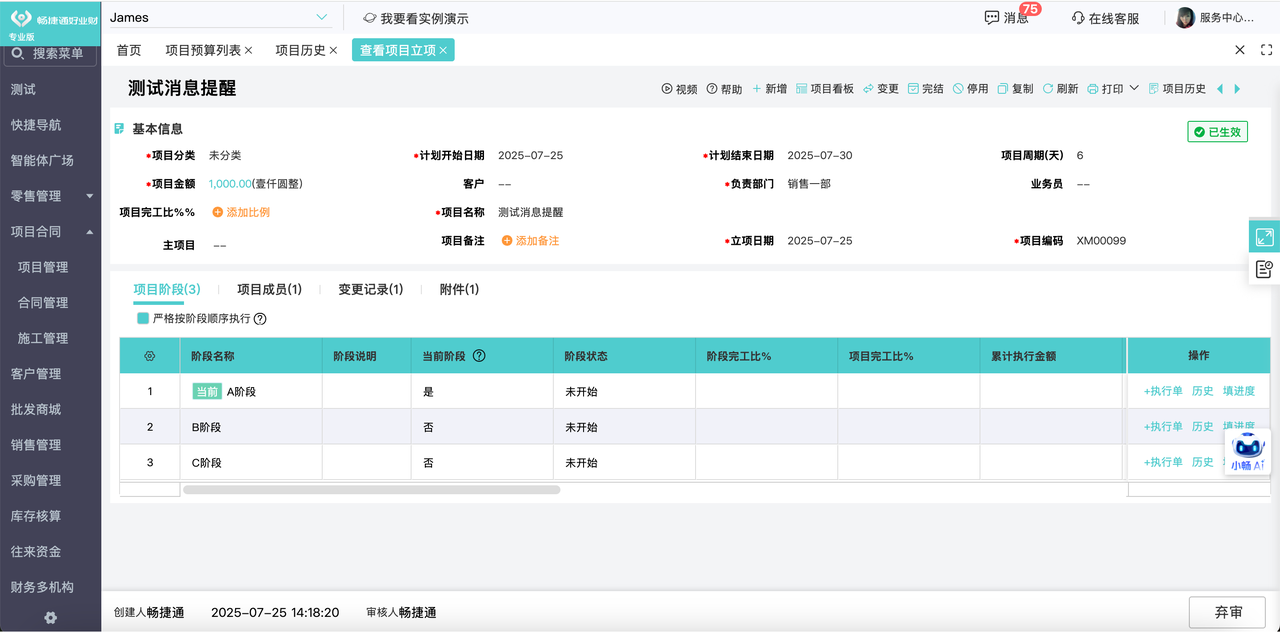The image size is (1280, 632).
Task: Switch to the 项目预算列表 tab
Action: (x=203, y=50)
